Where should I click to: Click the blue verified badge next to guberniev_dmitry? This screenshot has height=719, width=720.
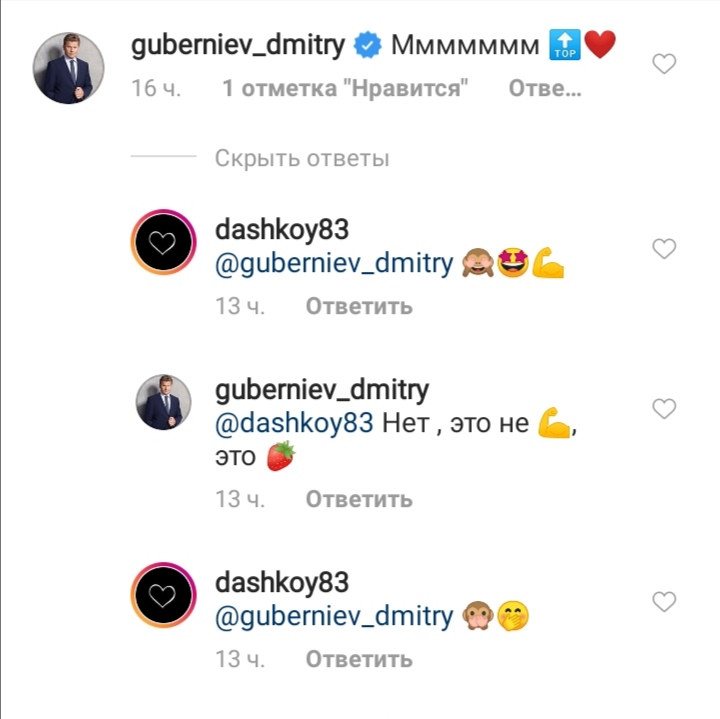point(367,45)
